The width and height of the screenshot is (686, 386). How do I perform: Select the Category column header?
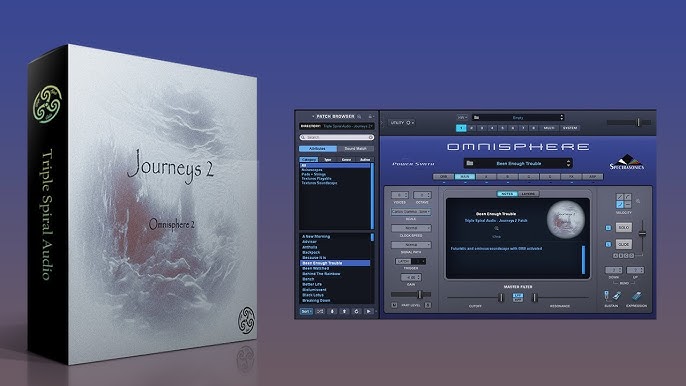pyautogui.click(x=309, y=160)
